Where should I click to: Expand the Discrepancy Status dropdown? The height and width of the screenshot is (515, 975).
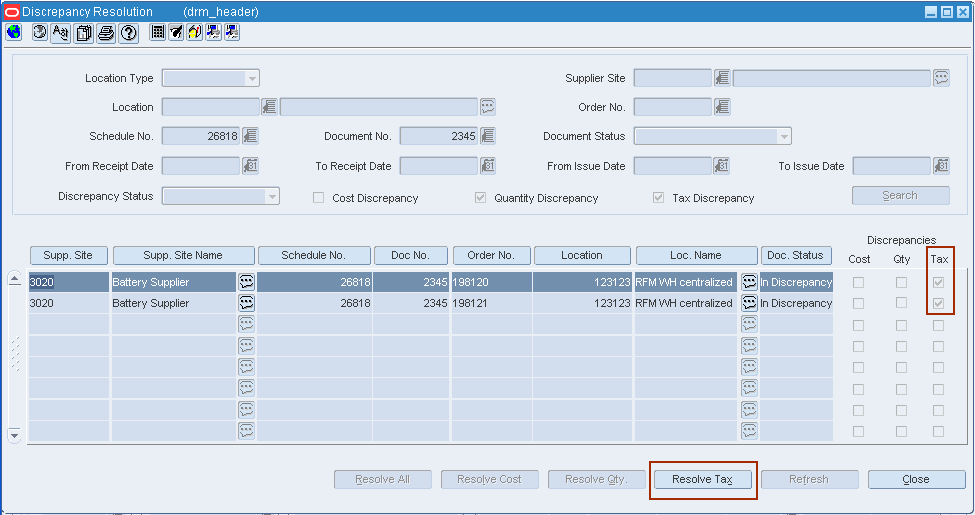[x=272, y=197]
